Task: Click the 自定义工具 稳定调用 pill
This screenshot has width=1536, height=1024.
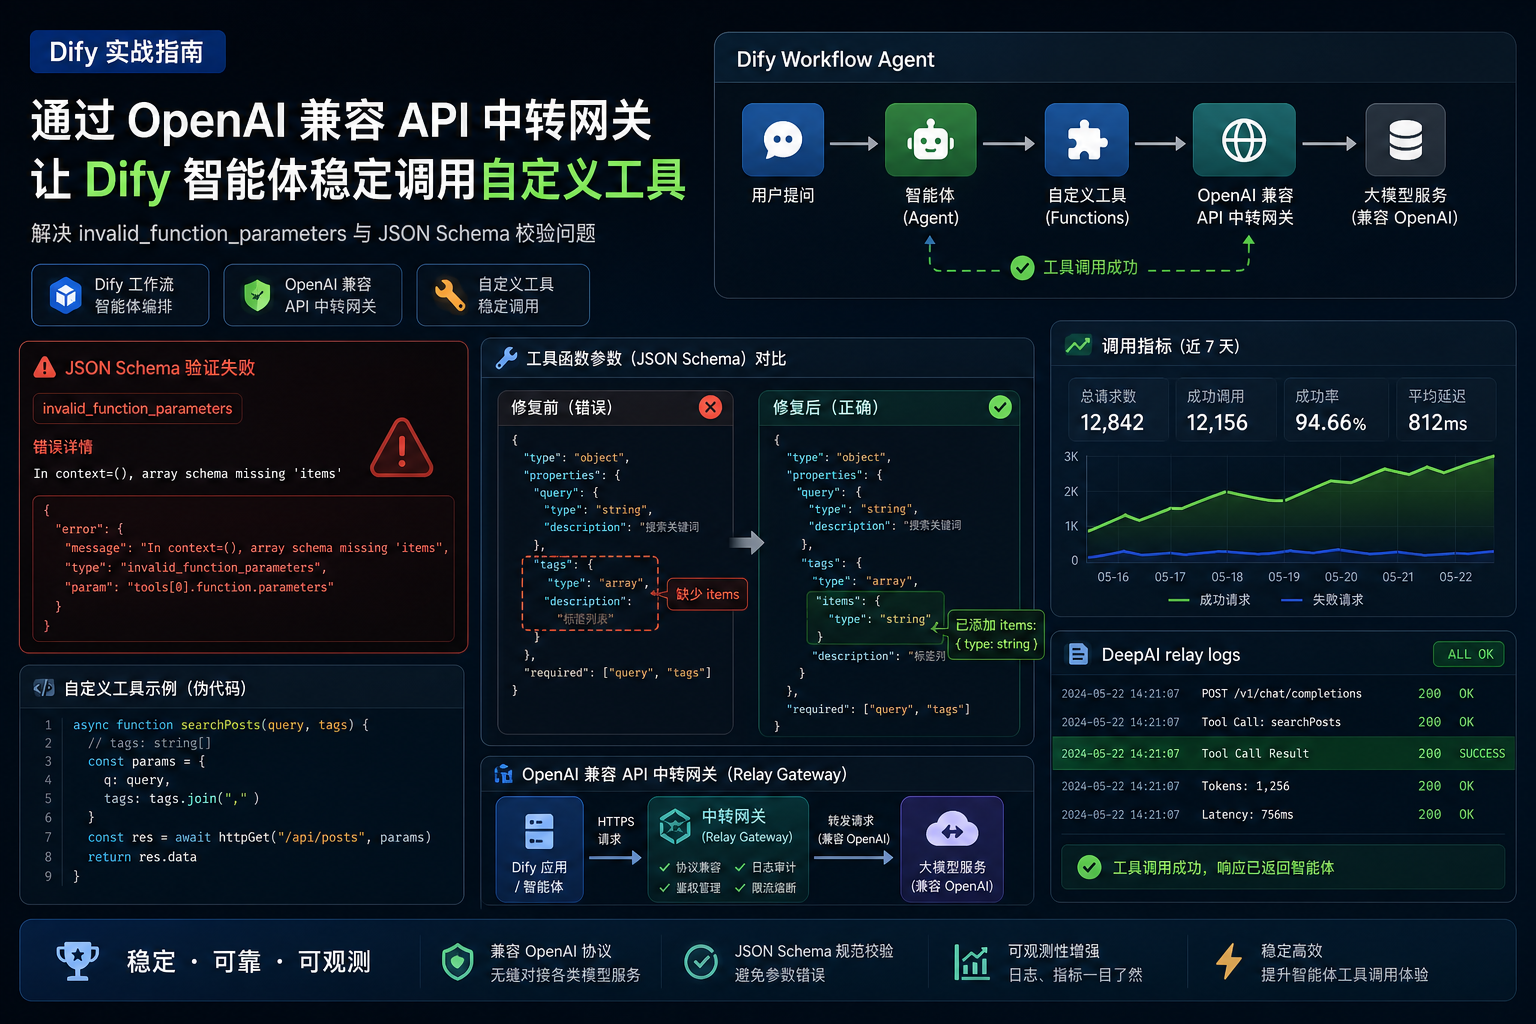Action: tap(503, 295)
